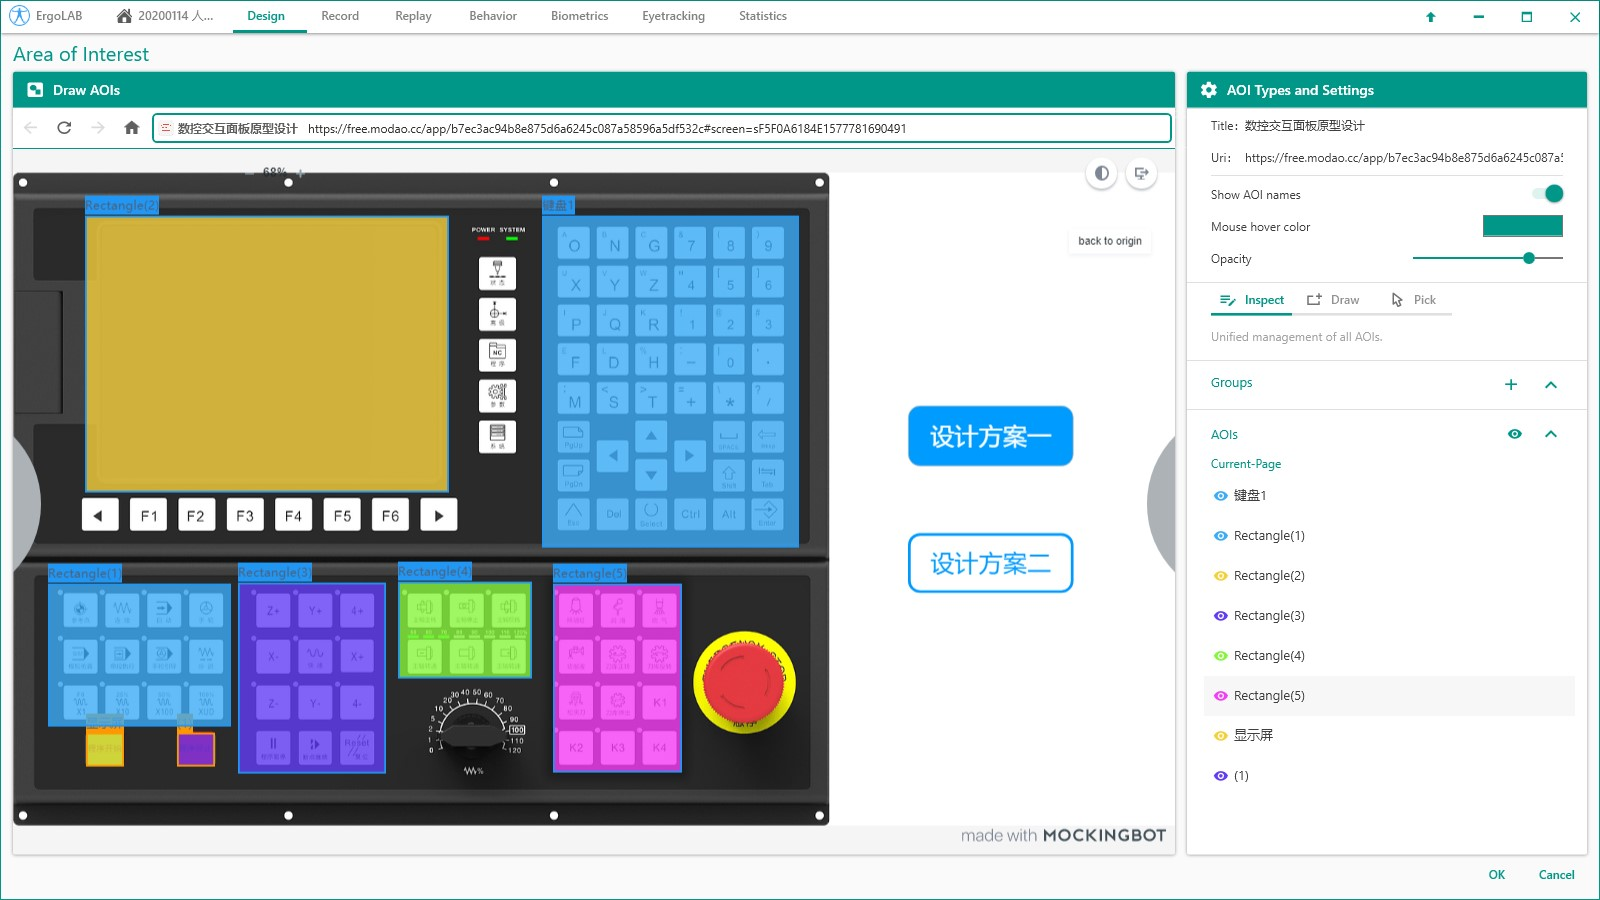
Task: Click the browser back arrow
Action: click(x=31, y=128)
